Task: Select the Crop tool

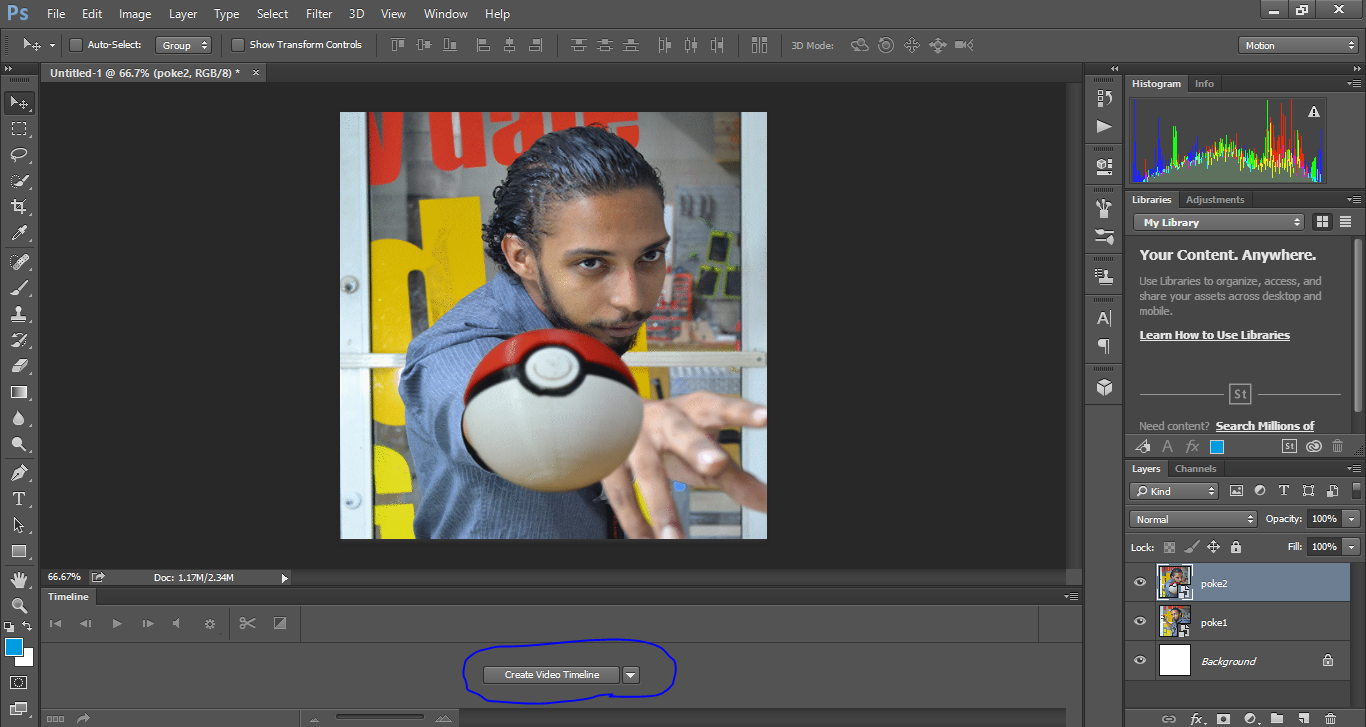Action: tap(19, 207)
